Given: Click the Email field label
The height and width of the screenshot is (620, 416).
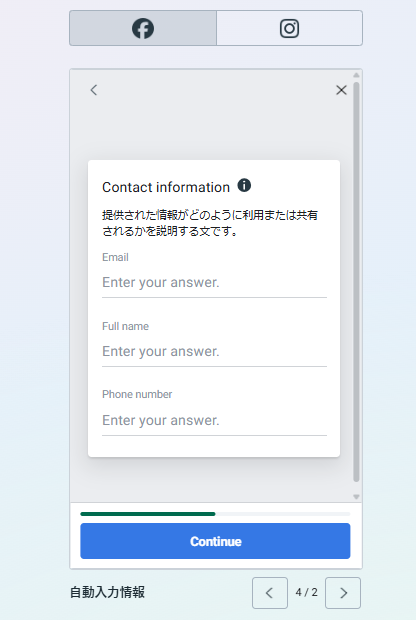Looking at the screenshot, I should (115, 257).
